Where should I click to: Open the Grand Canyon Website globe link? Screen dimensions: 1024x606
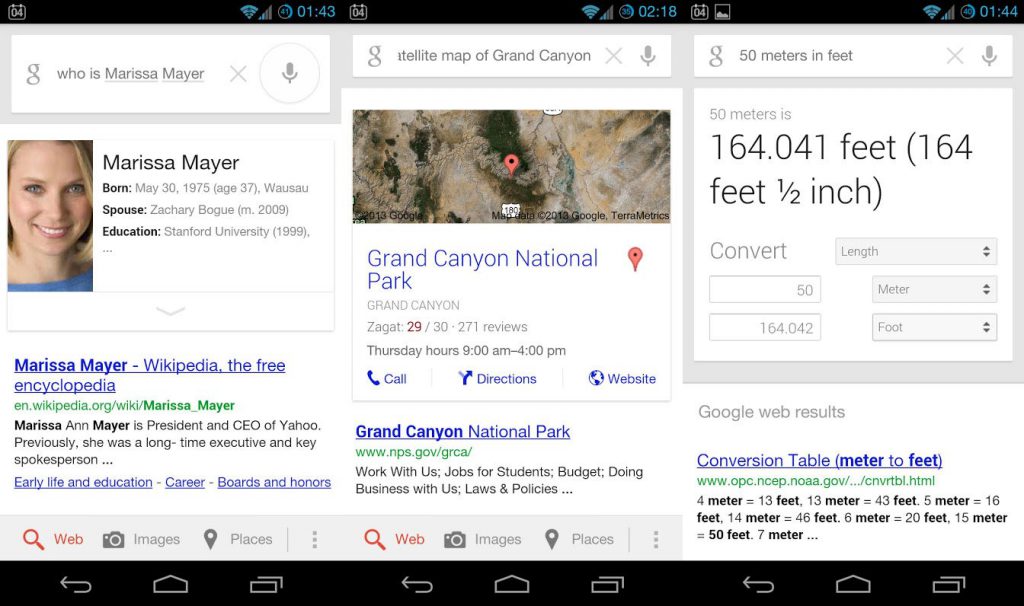pyautogui.click(x=622, y=379)
